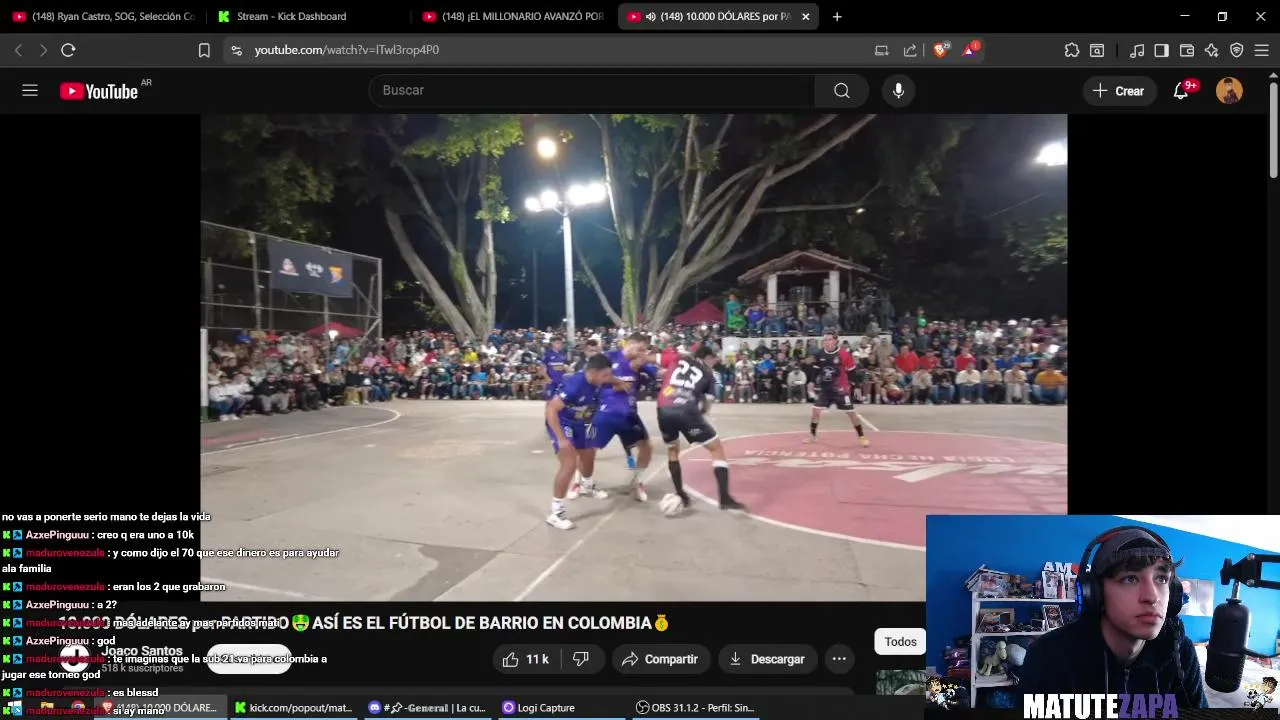Image resolution: width=1280 pixels, height=720 pixels.
Task: Select the Todos filter chip
Action: tap(900, 642)
